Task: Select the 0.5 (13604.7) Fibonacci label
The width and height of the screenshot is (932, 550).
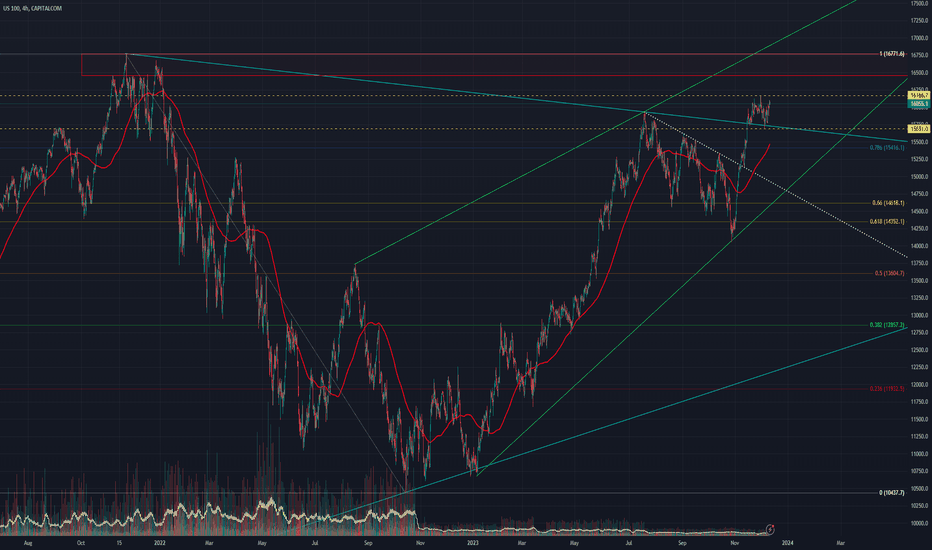Action: click(889, 274)
